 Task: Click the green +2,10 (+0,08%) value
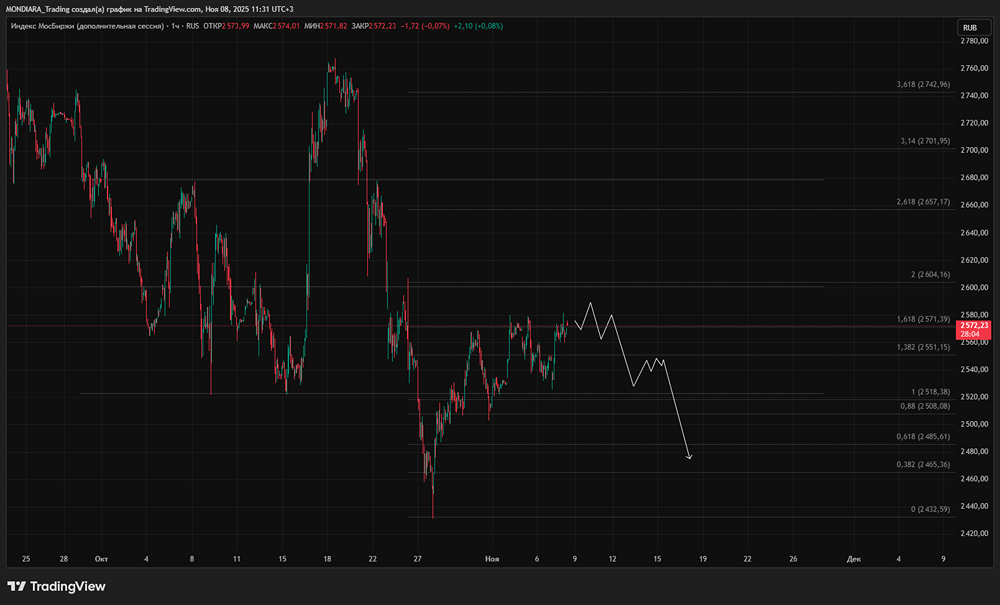(478, 26)
